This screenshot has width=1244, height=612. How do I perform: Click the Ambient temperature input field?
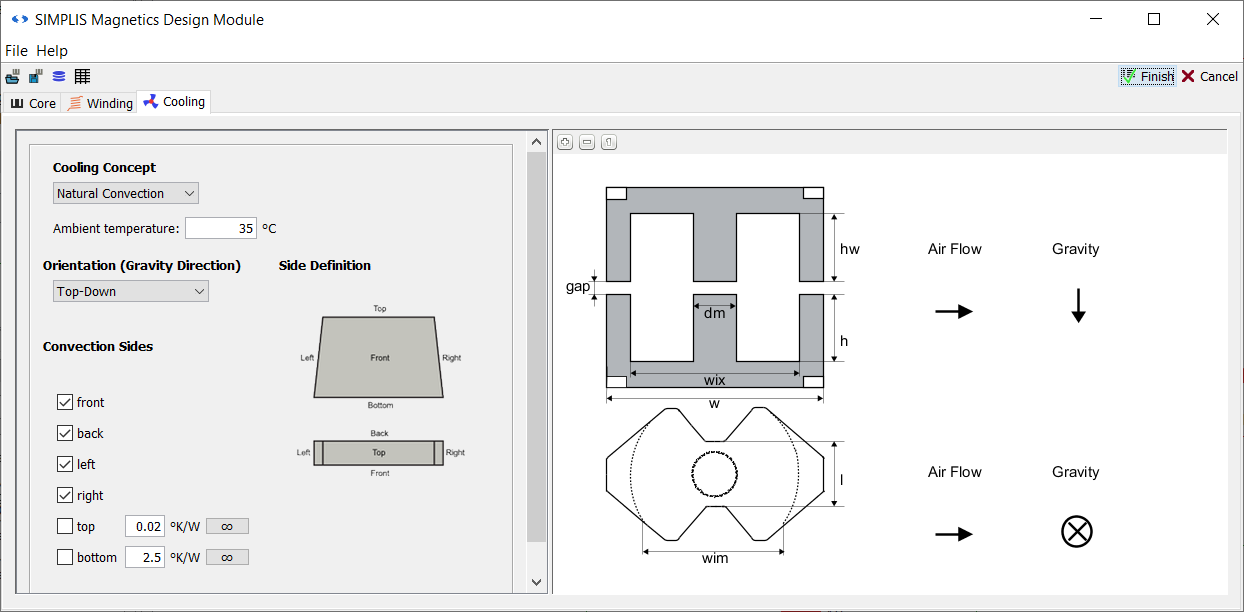[x=220, y=228]
